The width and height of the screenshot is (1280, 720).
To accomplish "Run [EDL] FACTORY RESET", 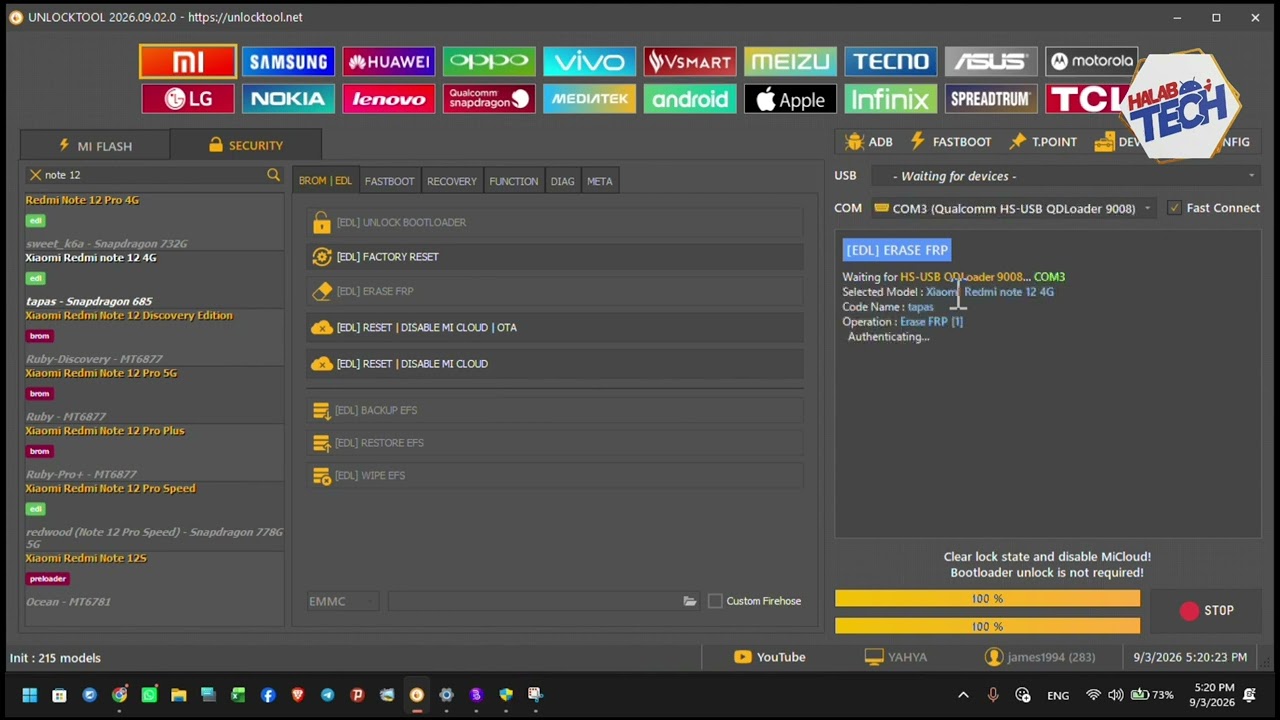I will coord(555,257).
